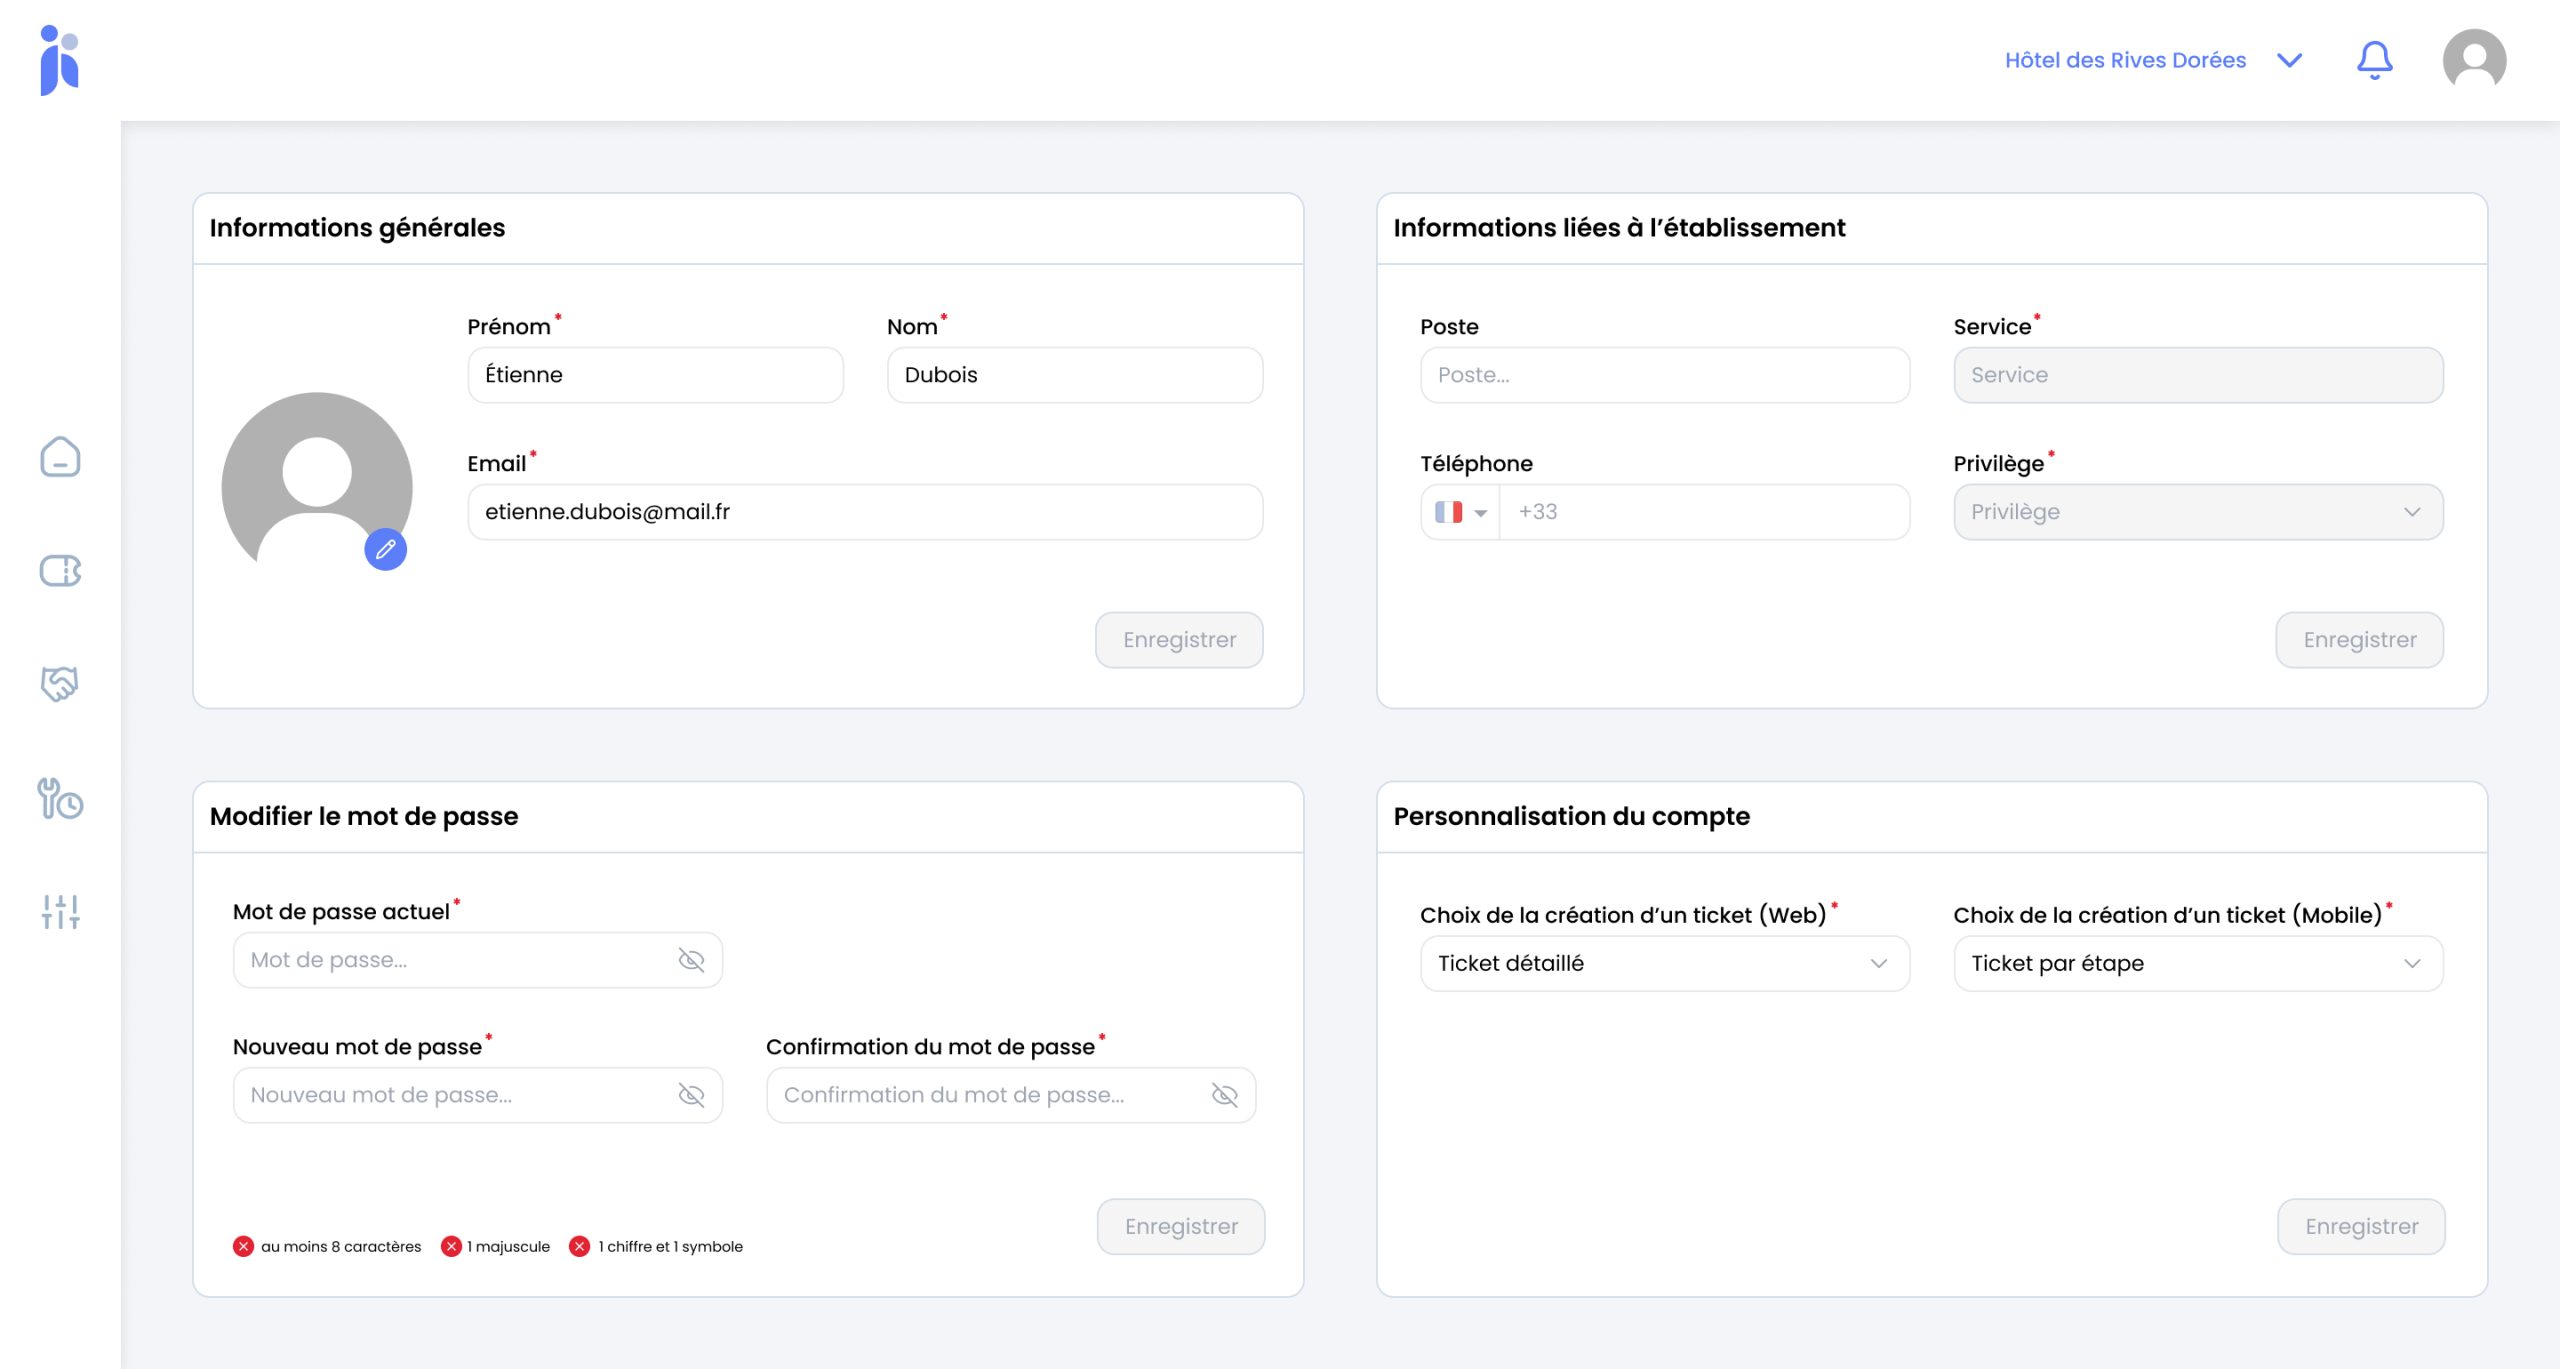Reveal the password confirmation field text
Screen dimensions: 2560x1369
pos(1224,1095)
